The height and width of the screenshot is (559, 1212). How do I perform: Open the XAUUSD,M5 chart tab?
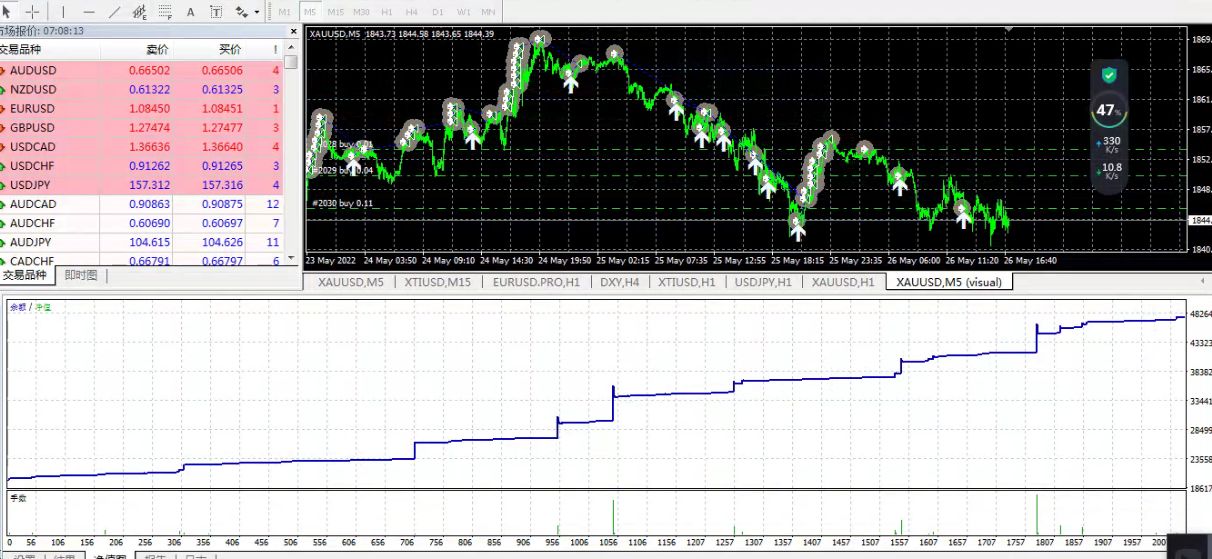pyautogui.click(x=350, y=282)
